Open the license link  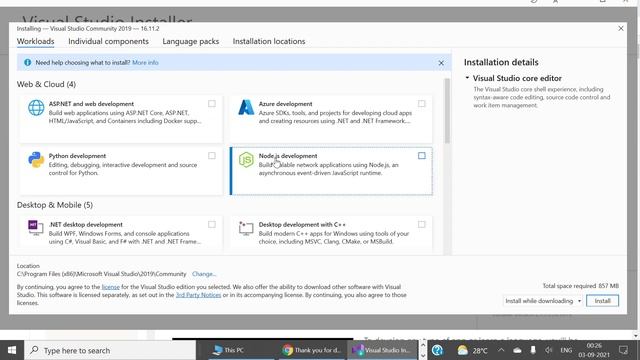click(x=111, y=287)
